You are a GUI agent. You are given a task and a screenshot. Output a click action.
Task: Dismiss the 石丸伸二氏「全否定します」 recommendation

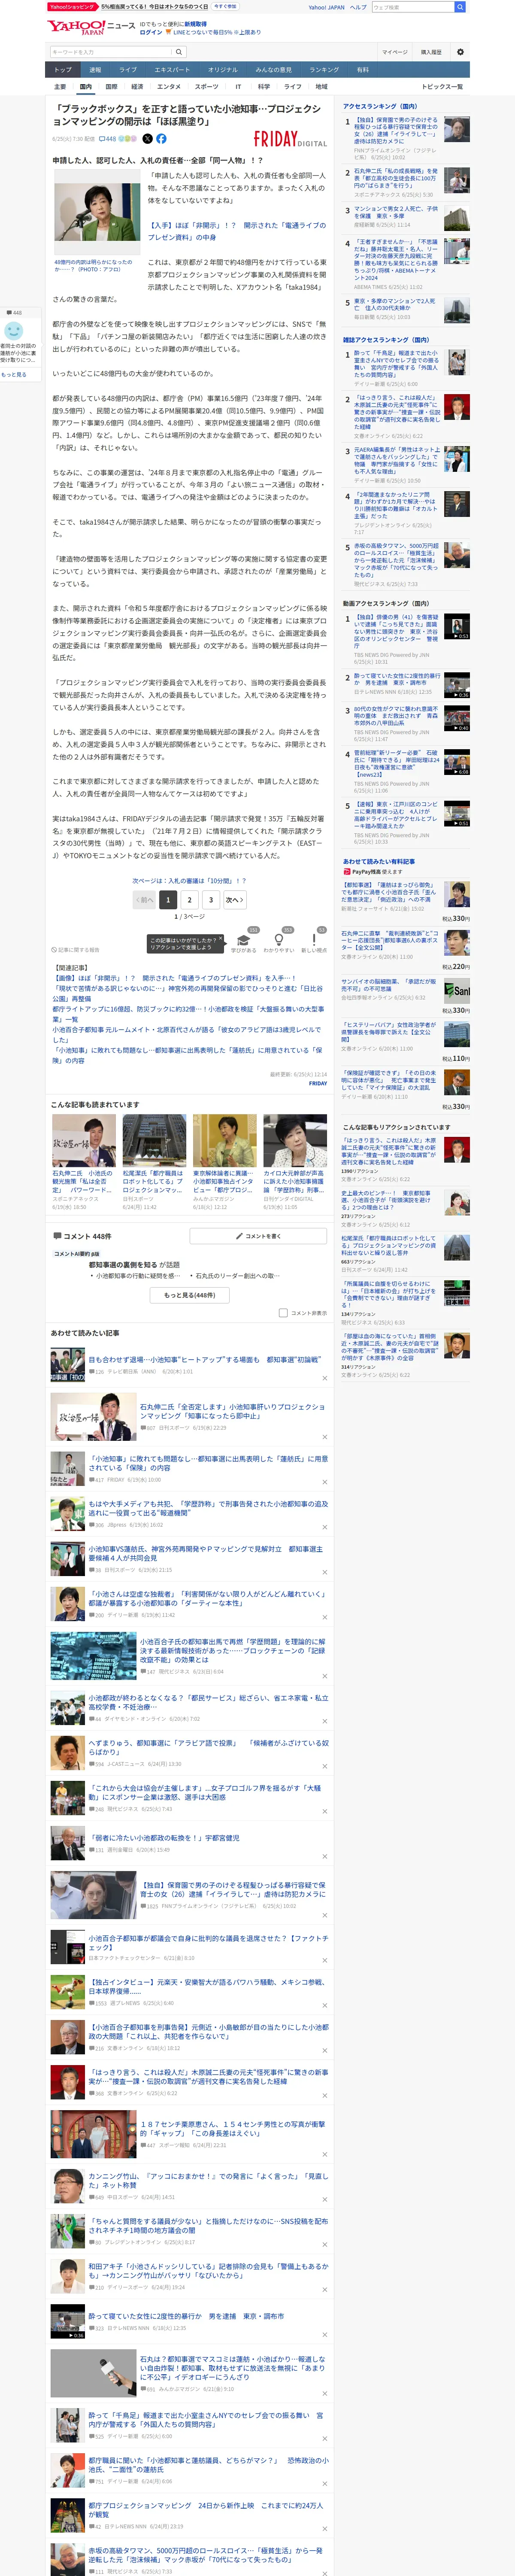[324, 1438]
